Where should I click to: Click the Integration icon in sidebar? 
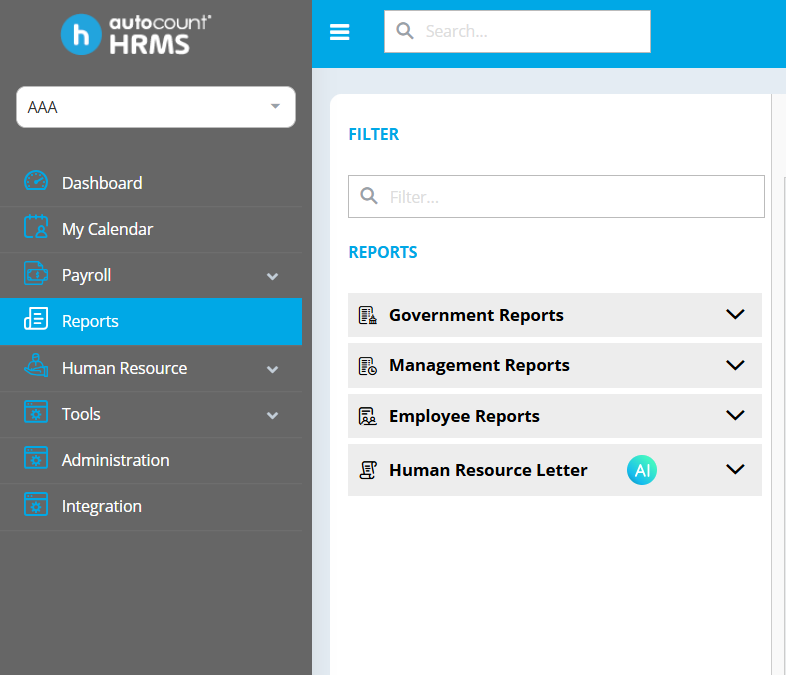[36, 505]
